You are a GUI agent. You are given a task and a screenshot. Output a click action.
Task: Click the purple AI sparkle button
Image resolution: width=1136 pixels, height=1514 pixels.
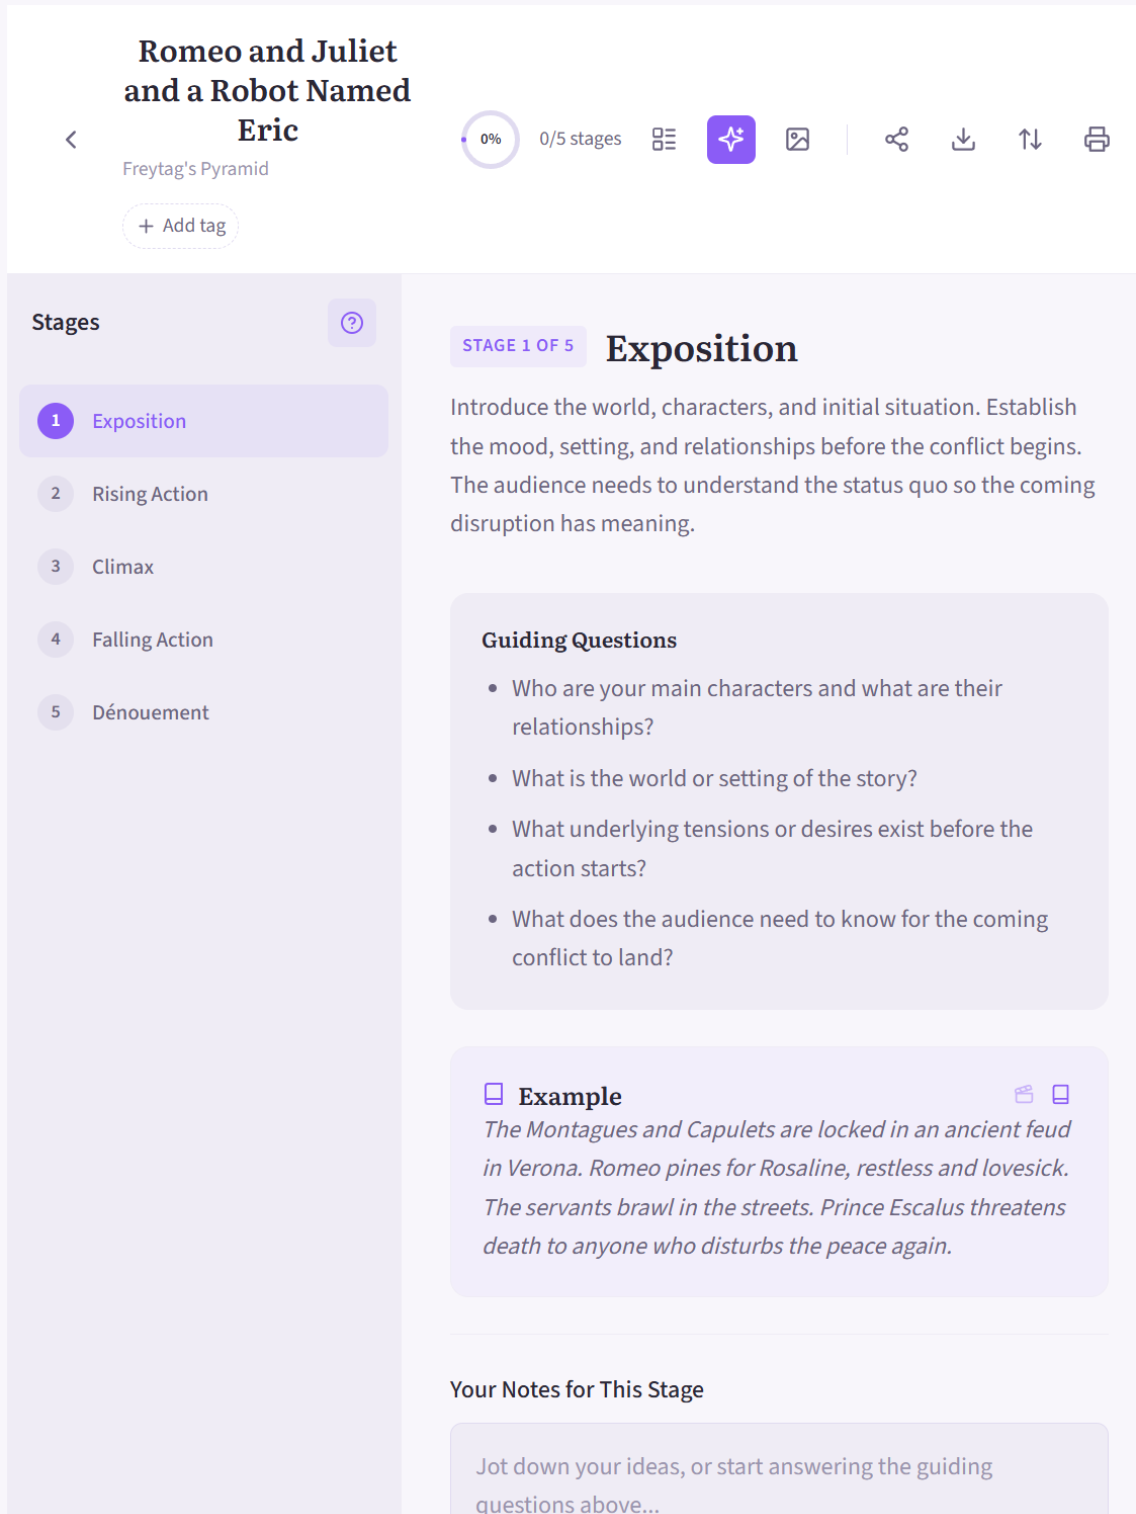[731, 139]
